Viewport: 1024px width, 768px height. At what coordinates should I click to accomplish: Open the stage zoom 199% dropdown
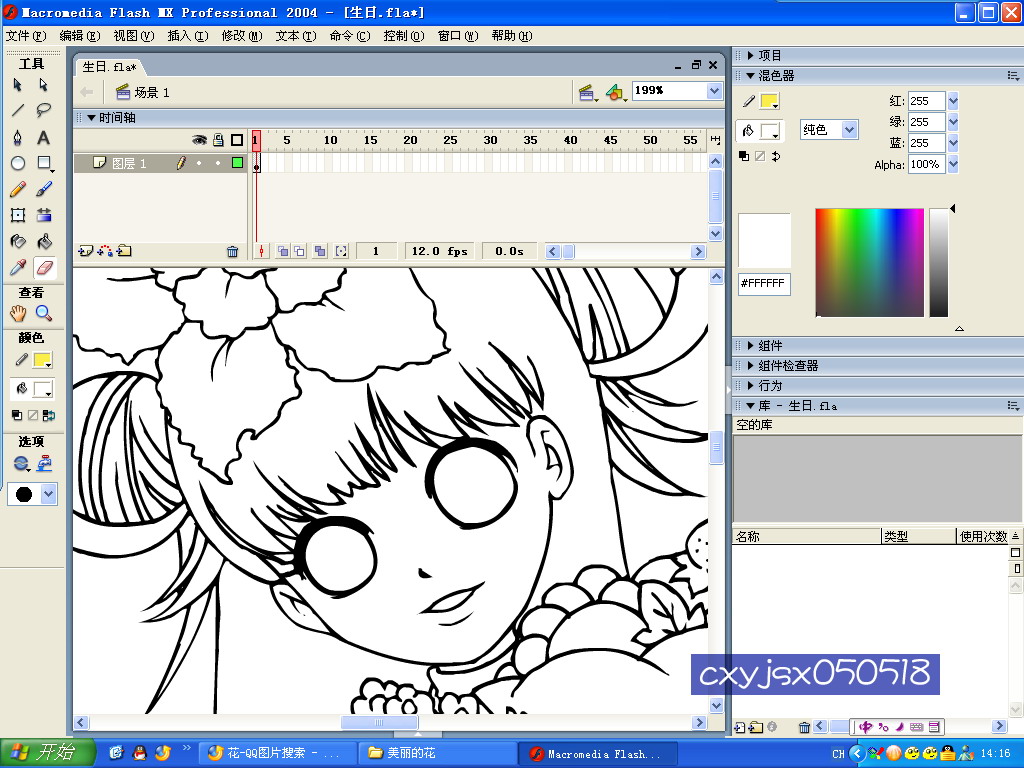coord(714,91)
